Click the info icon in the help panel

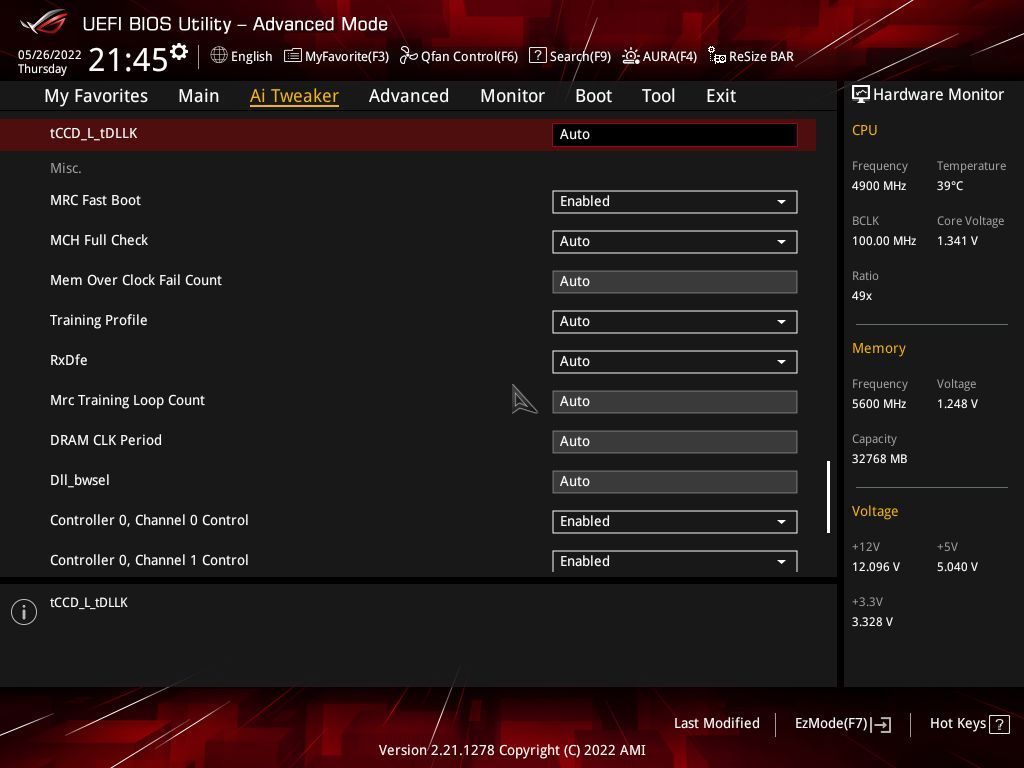(24, 612)
